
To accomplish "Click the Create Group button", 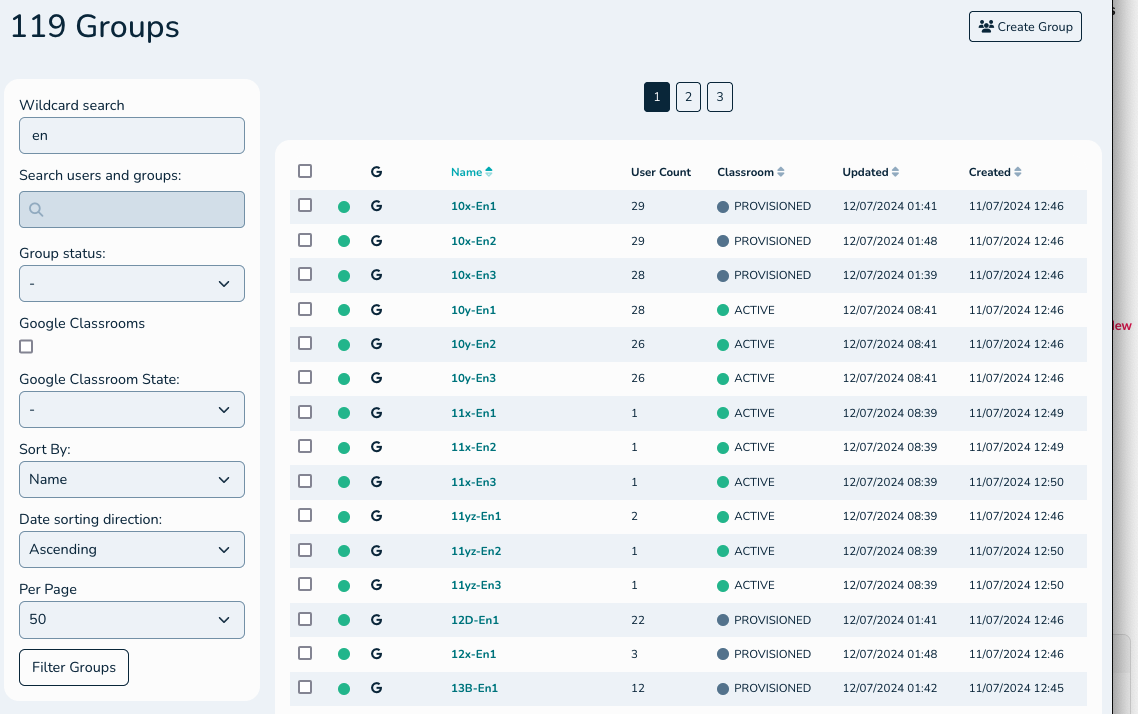I will 1025,27.
